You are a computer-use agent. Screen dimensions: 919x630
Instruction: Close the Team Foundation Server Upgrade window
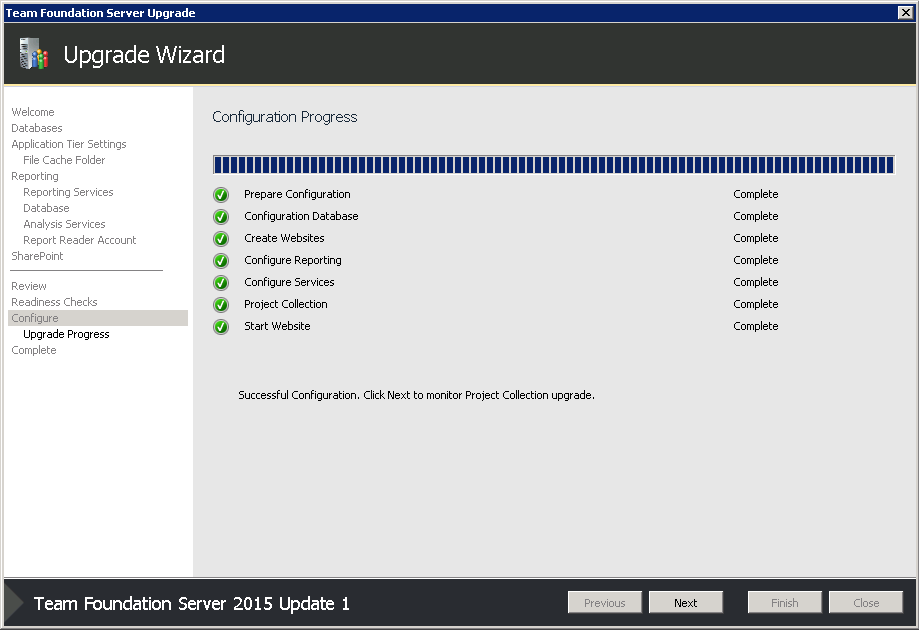click(905, 13)
